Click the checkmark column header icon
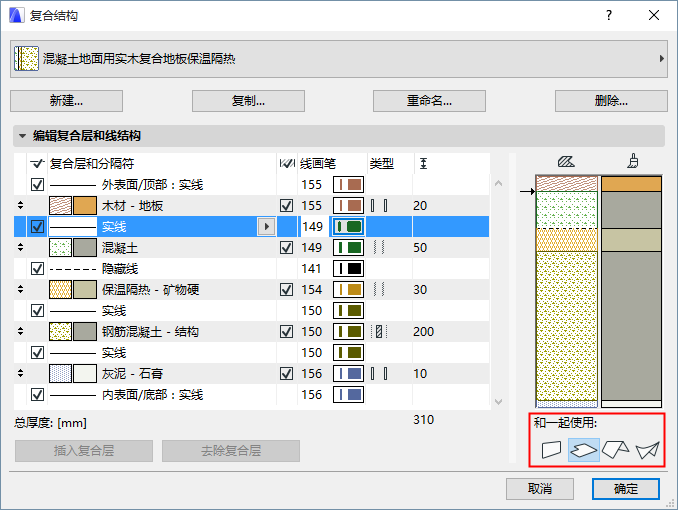 coord(38,164)
